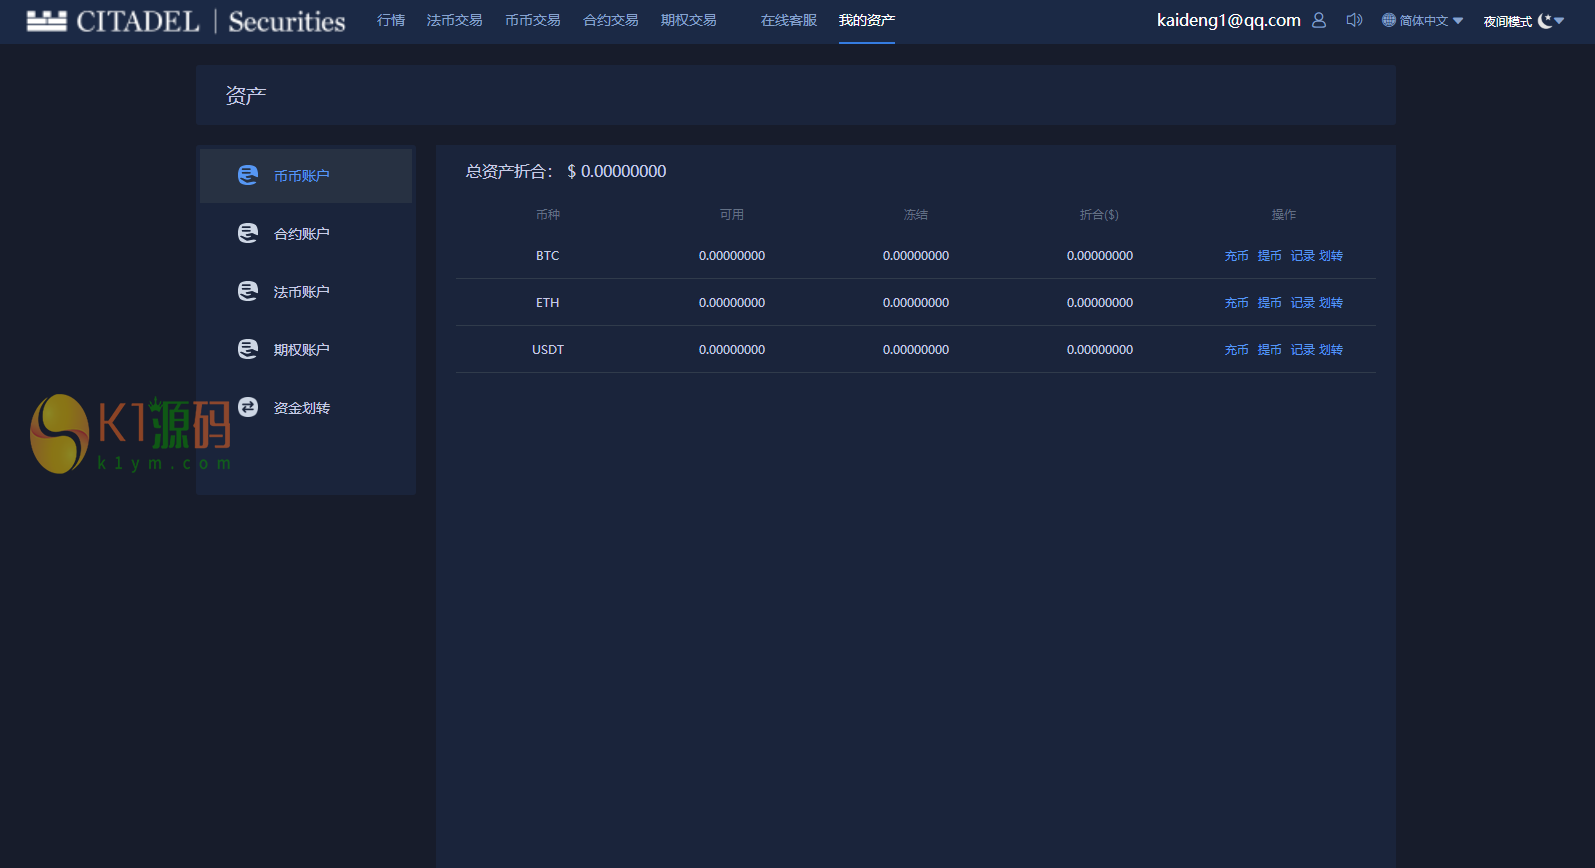The image size is (1595, 868).
Task: Click the speaker announcement icon
Action: coord(1354,20)
